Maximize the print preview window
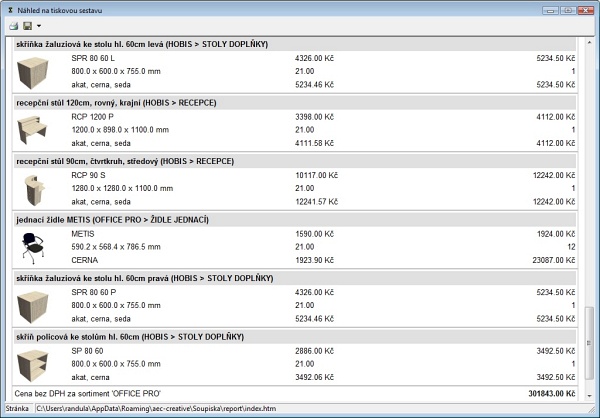The width and height of the screenshot is (600, 418). (x=568, y=10)
